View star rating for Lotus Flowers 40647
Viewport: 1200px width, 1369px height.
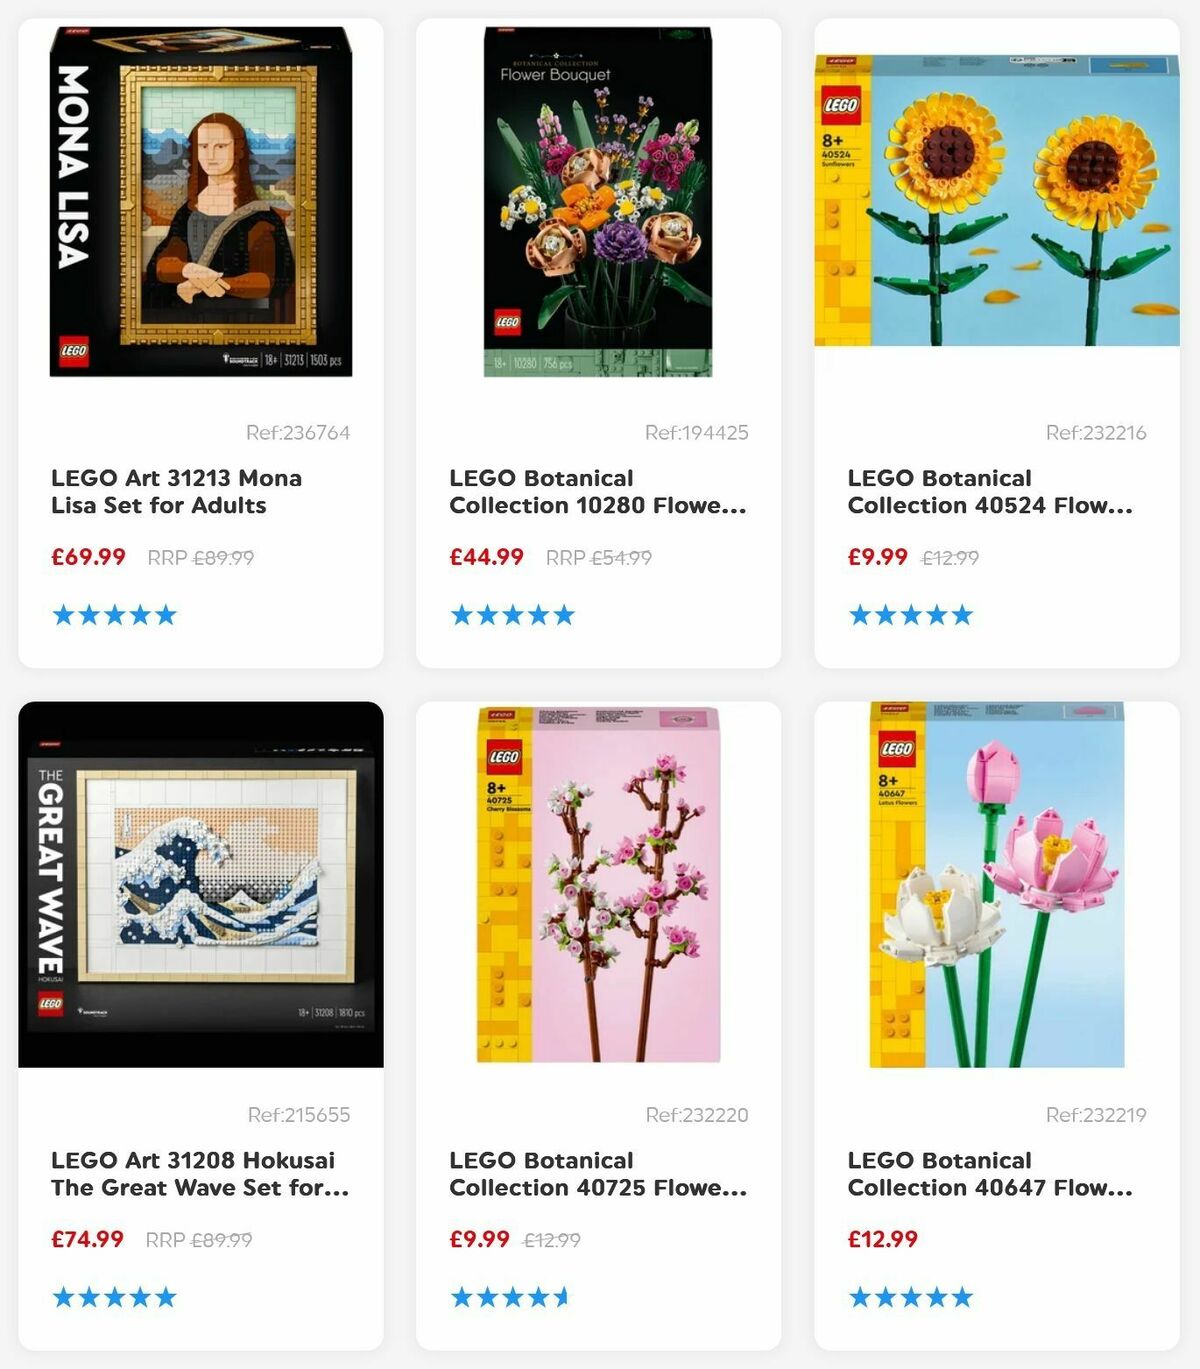tap(910, 1298)
